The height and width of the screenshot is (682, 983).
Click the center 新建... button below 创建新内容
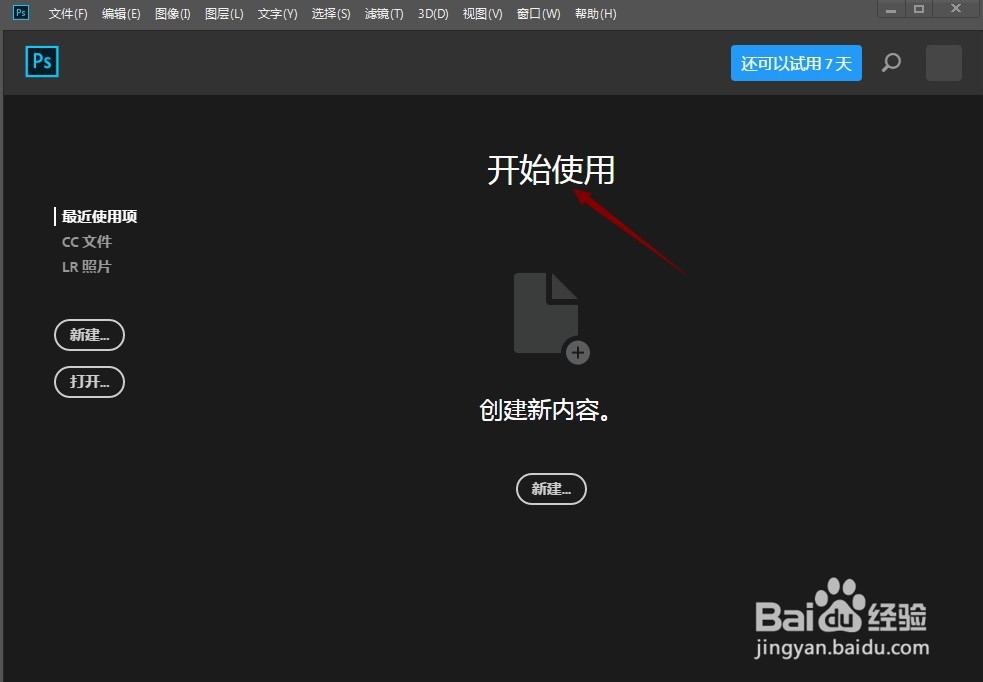click(551, 489)
